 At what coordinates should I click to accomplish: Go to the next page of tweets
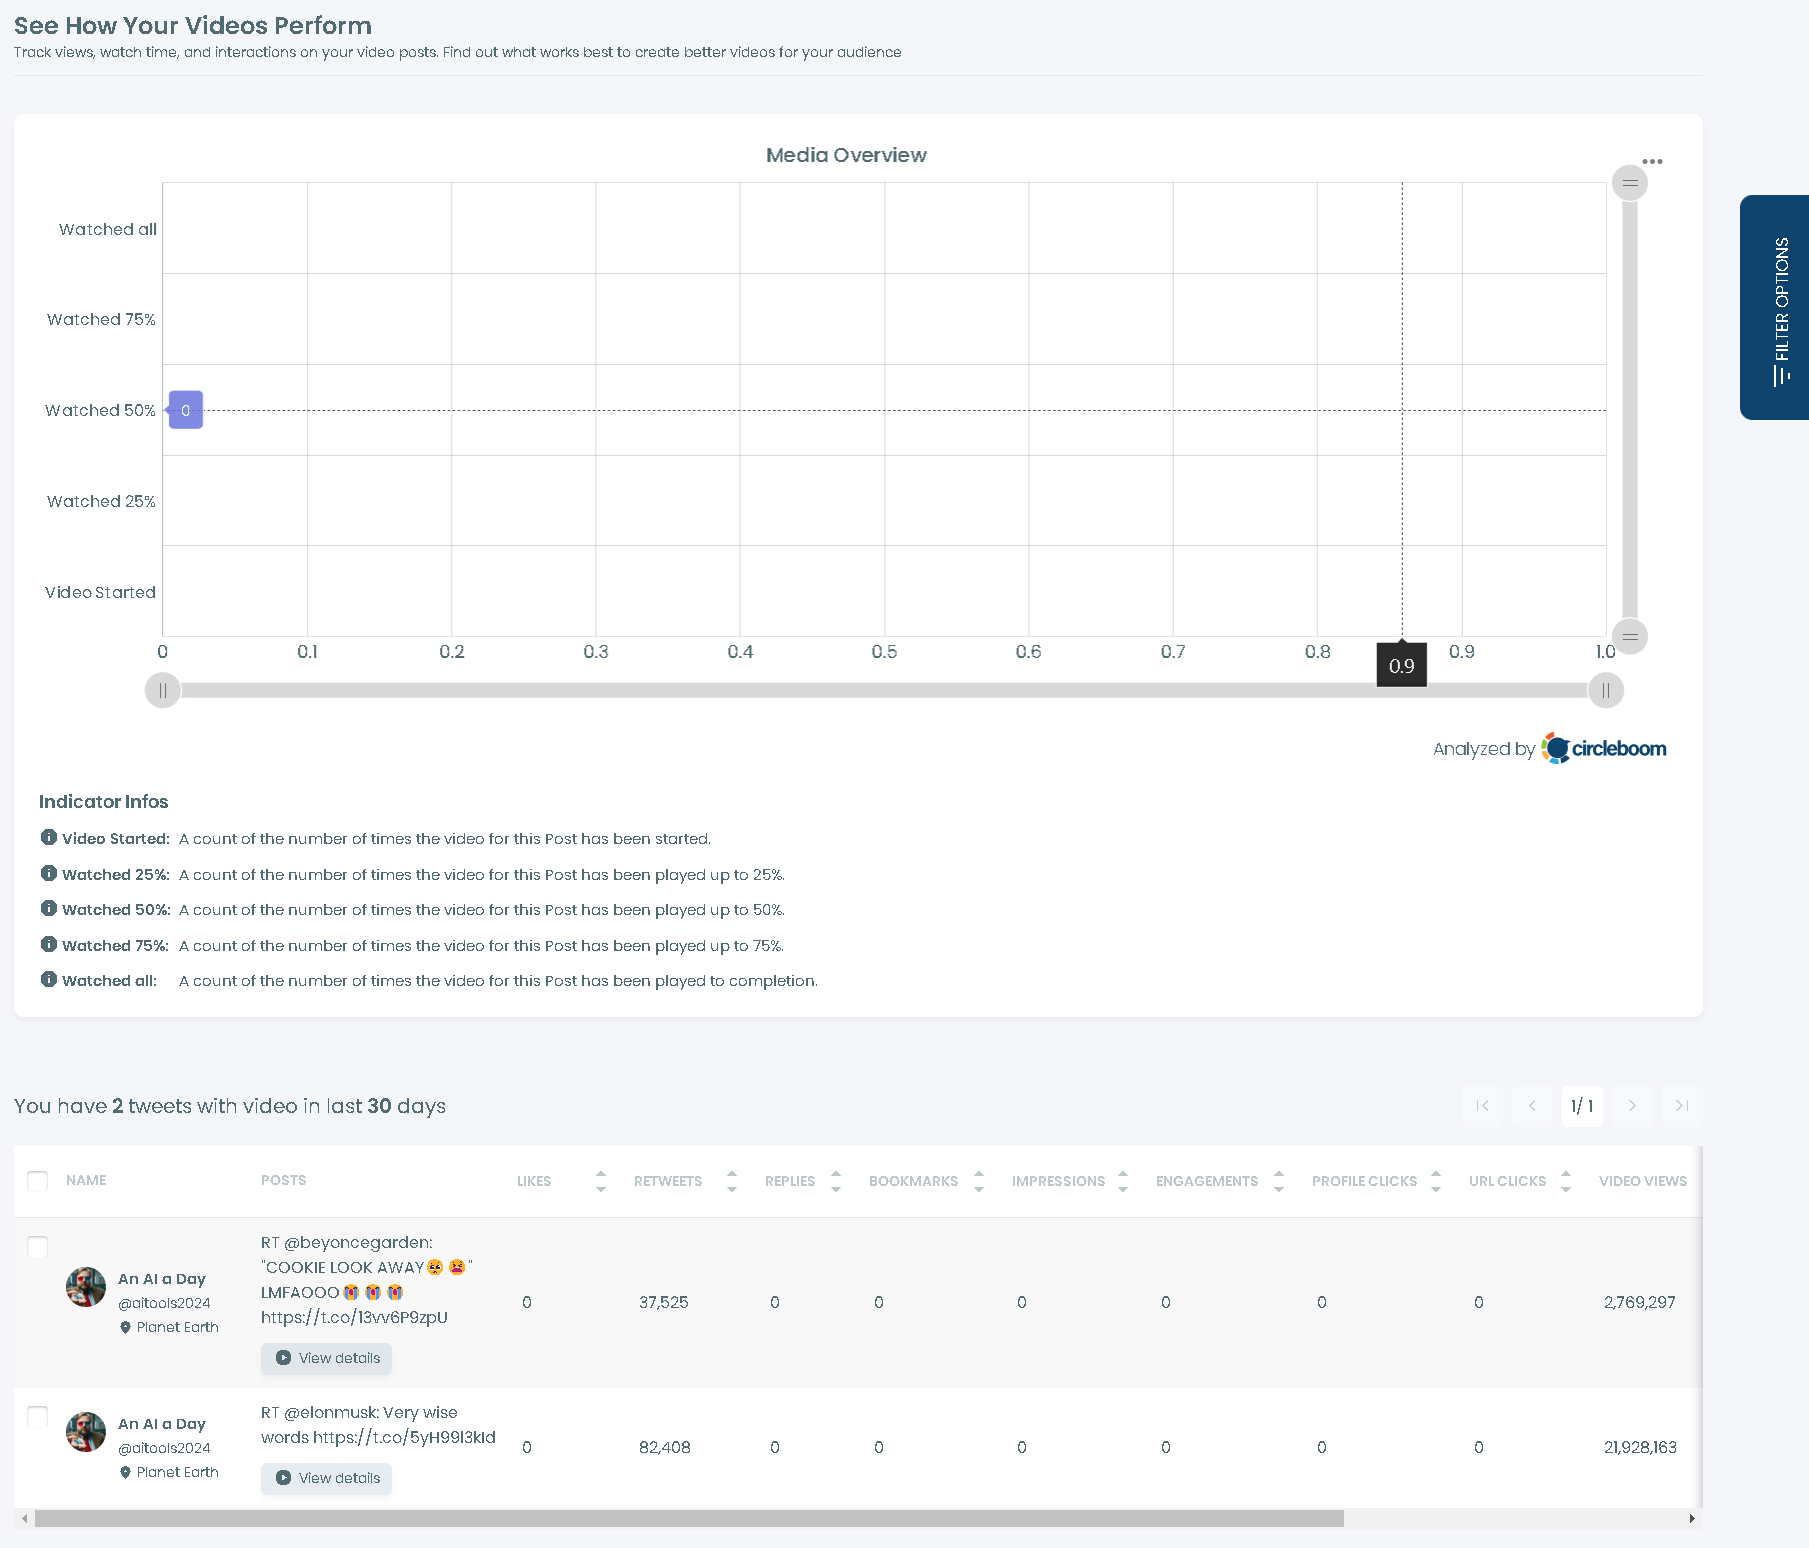[x=1632, y=1106]
